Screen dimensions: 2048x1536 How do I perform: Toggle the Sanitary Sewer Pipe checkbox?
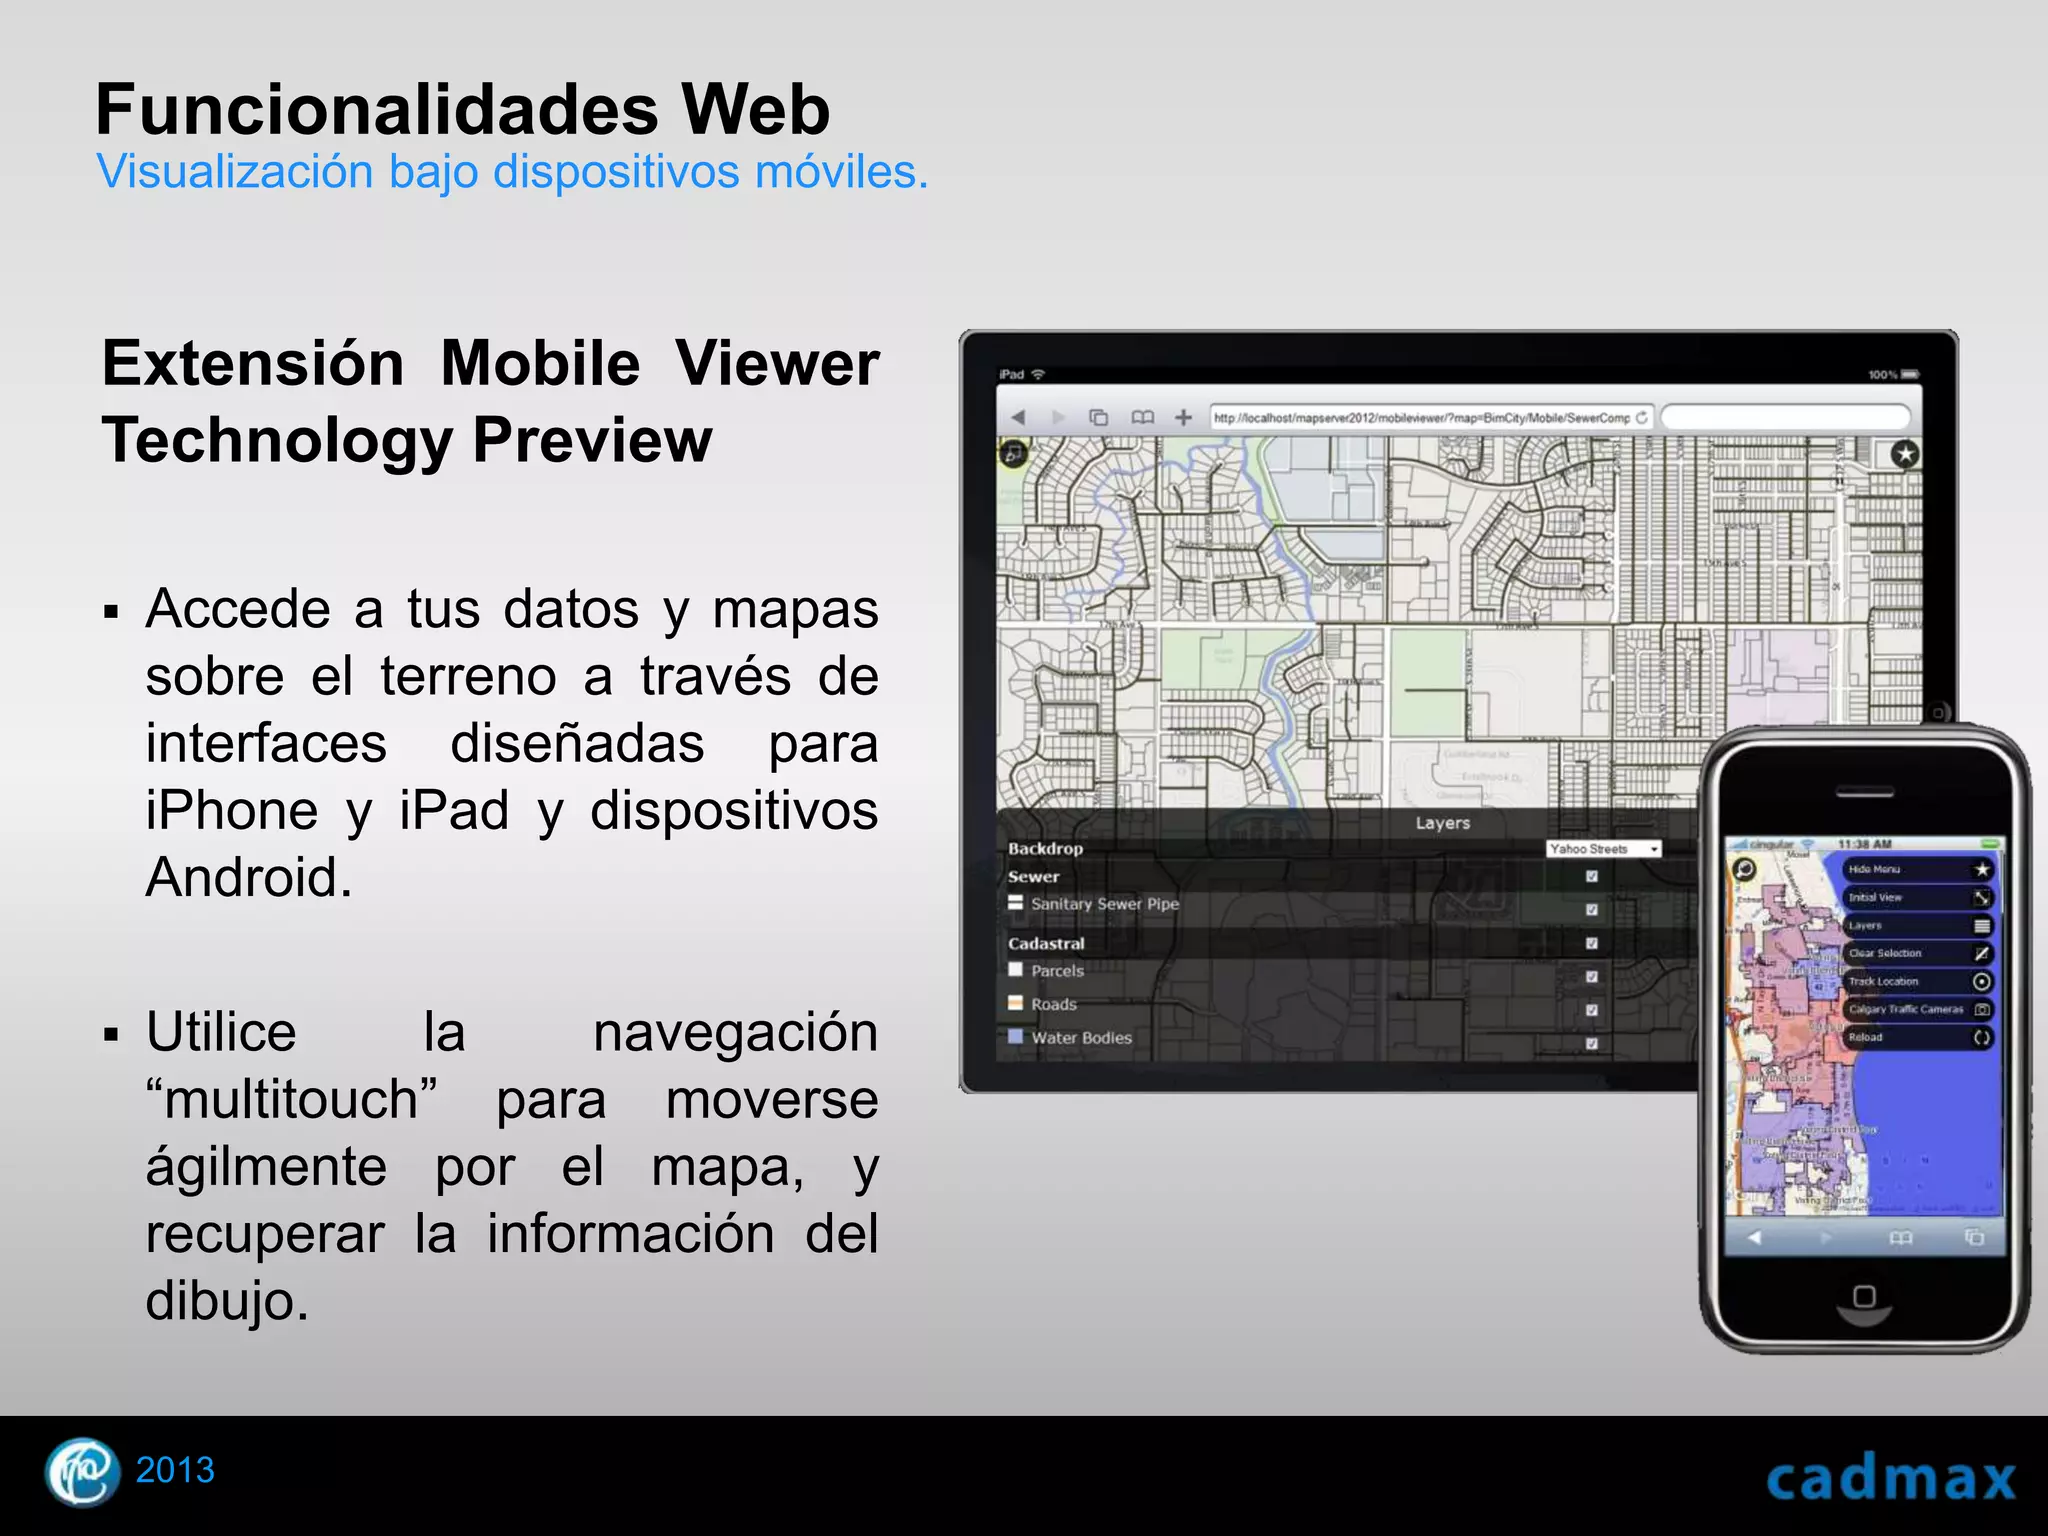[x=1592, y=910]
